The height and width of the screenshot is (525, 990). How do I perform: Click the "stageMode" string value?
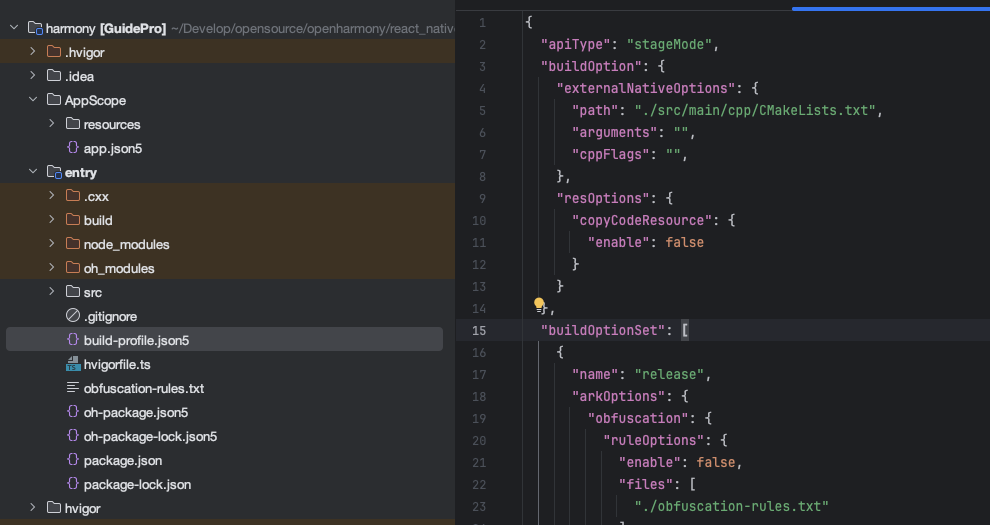coord(669,44)
